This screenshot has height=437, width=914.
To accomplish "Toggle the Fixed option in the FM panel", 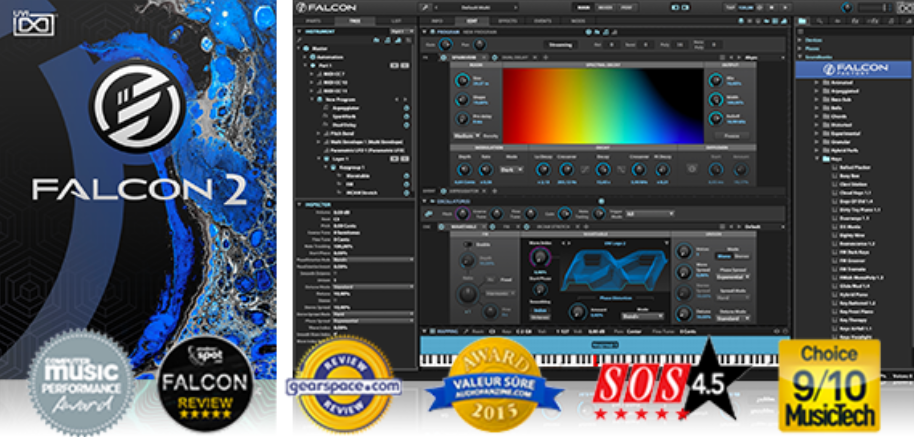I will (505, 279).
